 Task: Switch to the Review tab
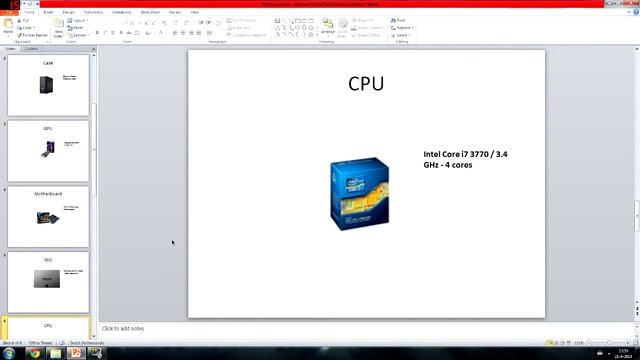click(175, 12)
